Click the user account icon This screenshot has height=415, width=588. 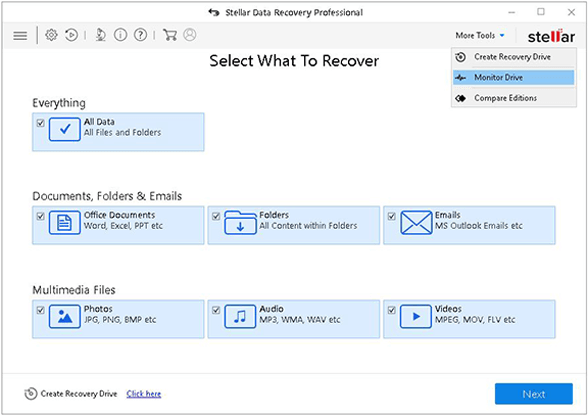pos(190,35)
